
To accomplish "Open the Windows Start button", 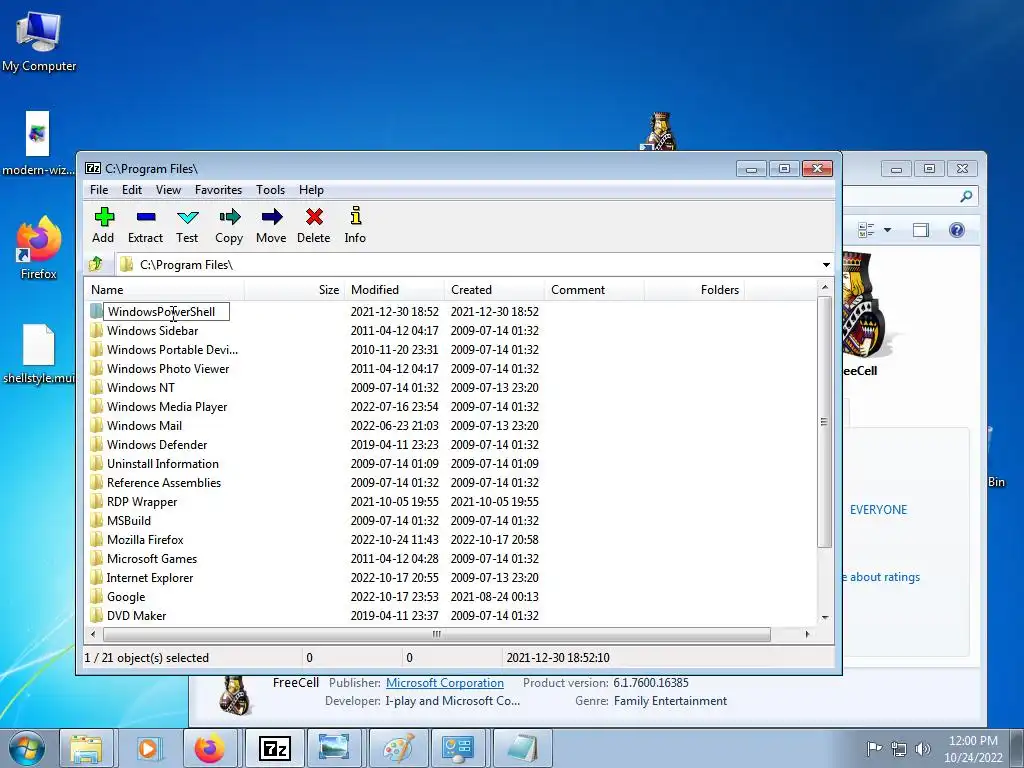I will [x=27, y=748].
